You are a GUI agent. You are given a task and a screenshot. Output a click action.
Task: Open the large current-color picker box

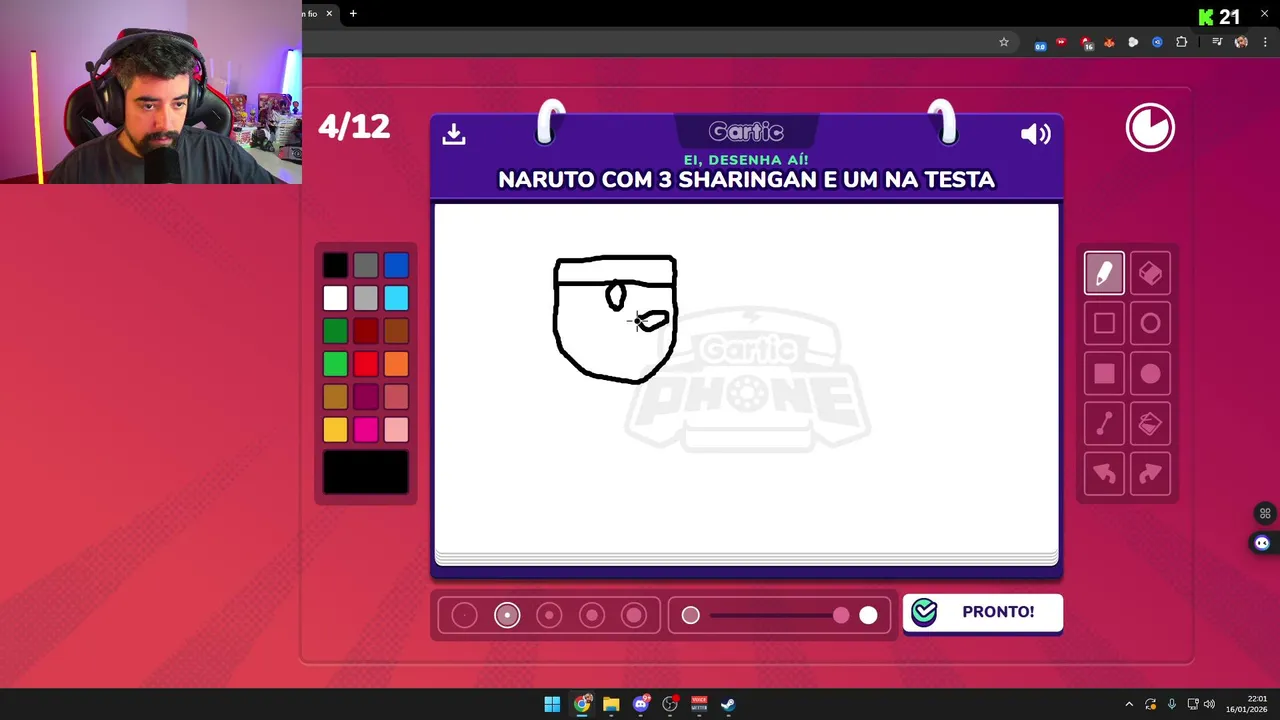(x=366, y=472)
